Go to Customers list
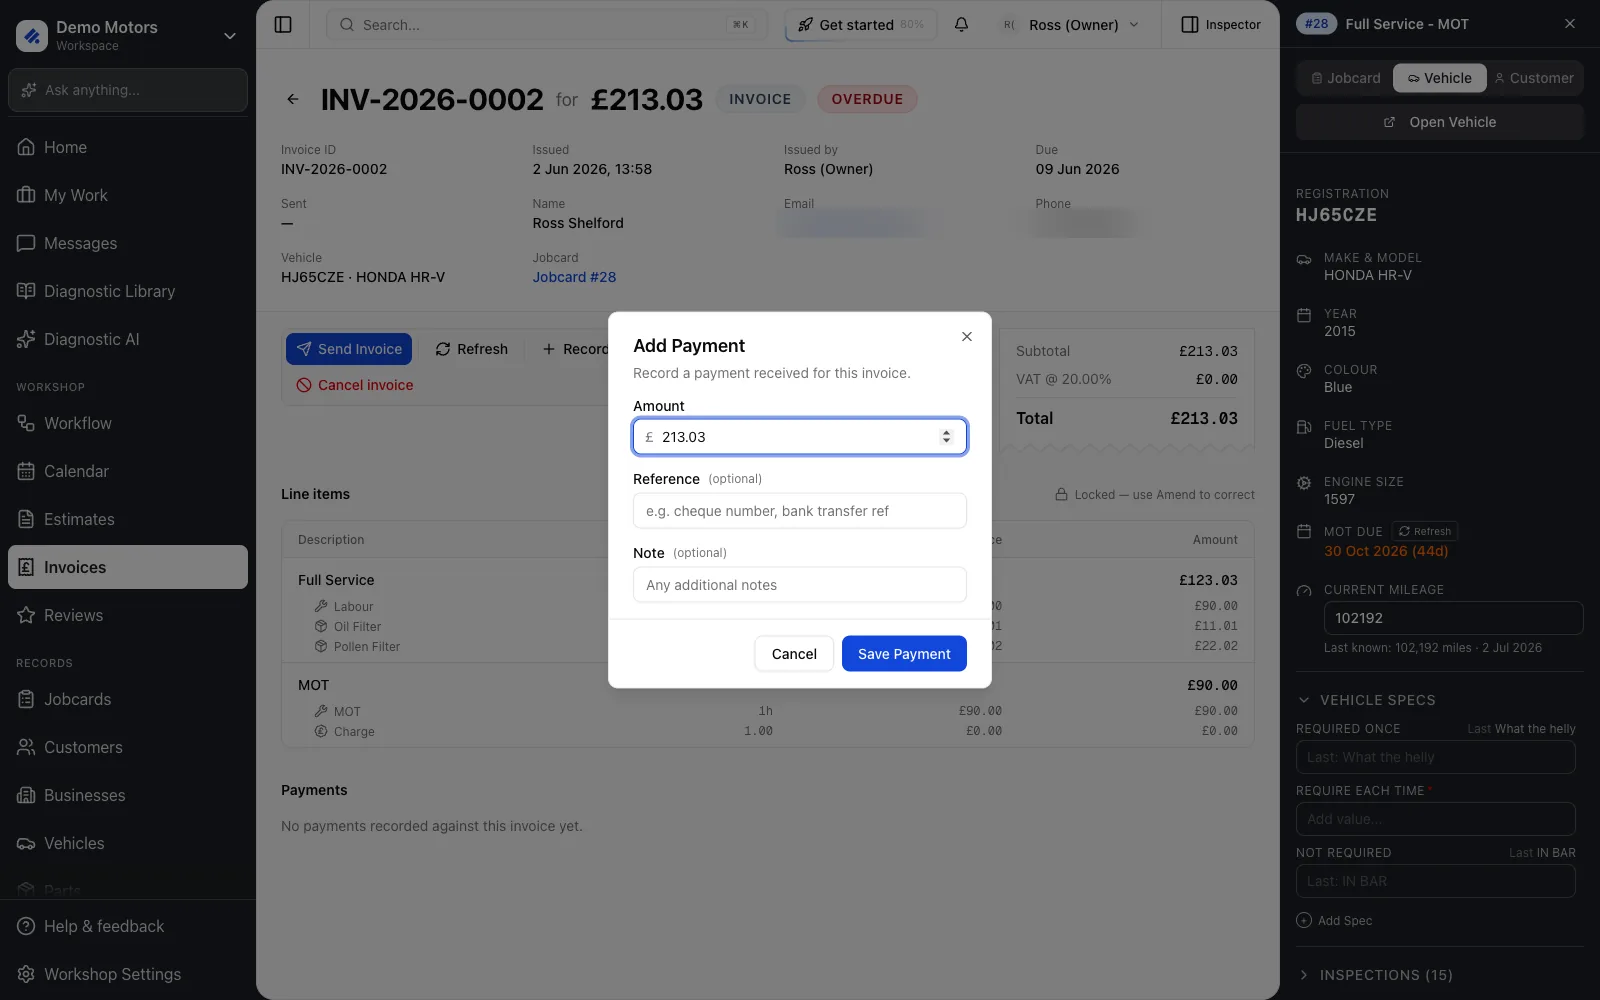The width and height of the screenshot is (1600, 1000). 128,747
